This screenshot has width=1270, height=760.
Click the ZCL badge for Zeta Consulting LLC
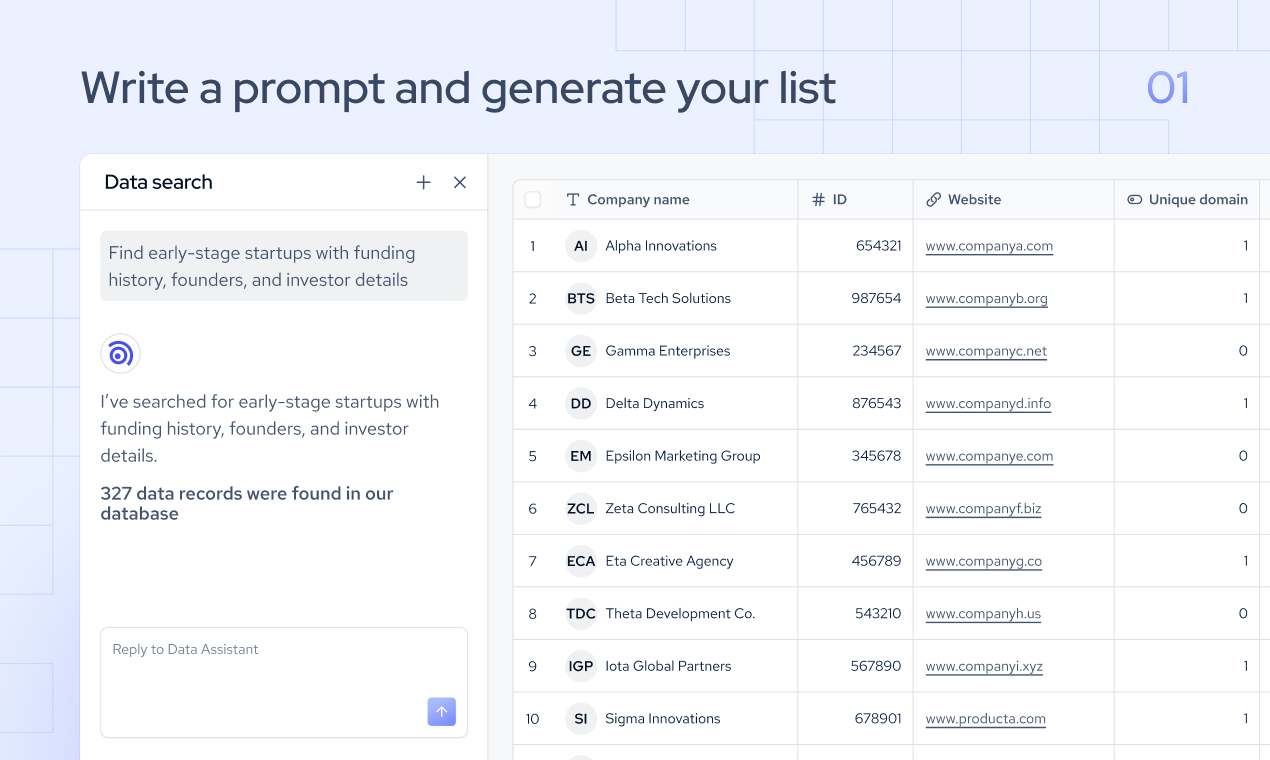click(581, 508)
